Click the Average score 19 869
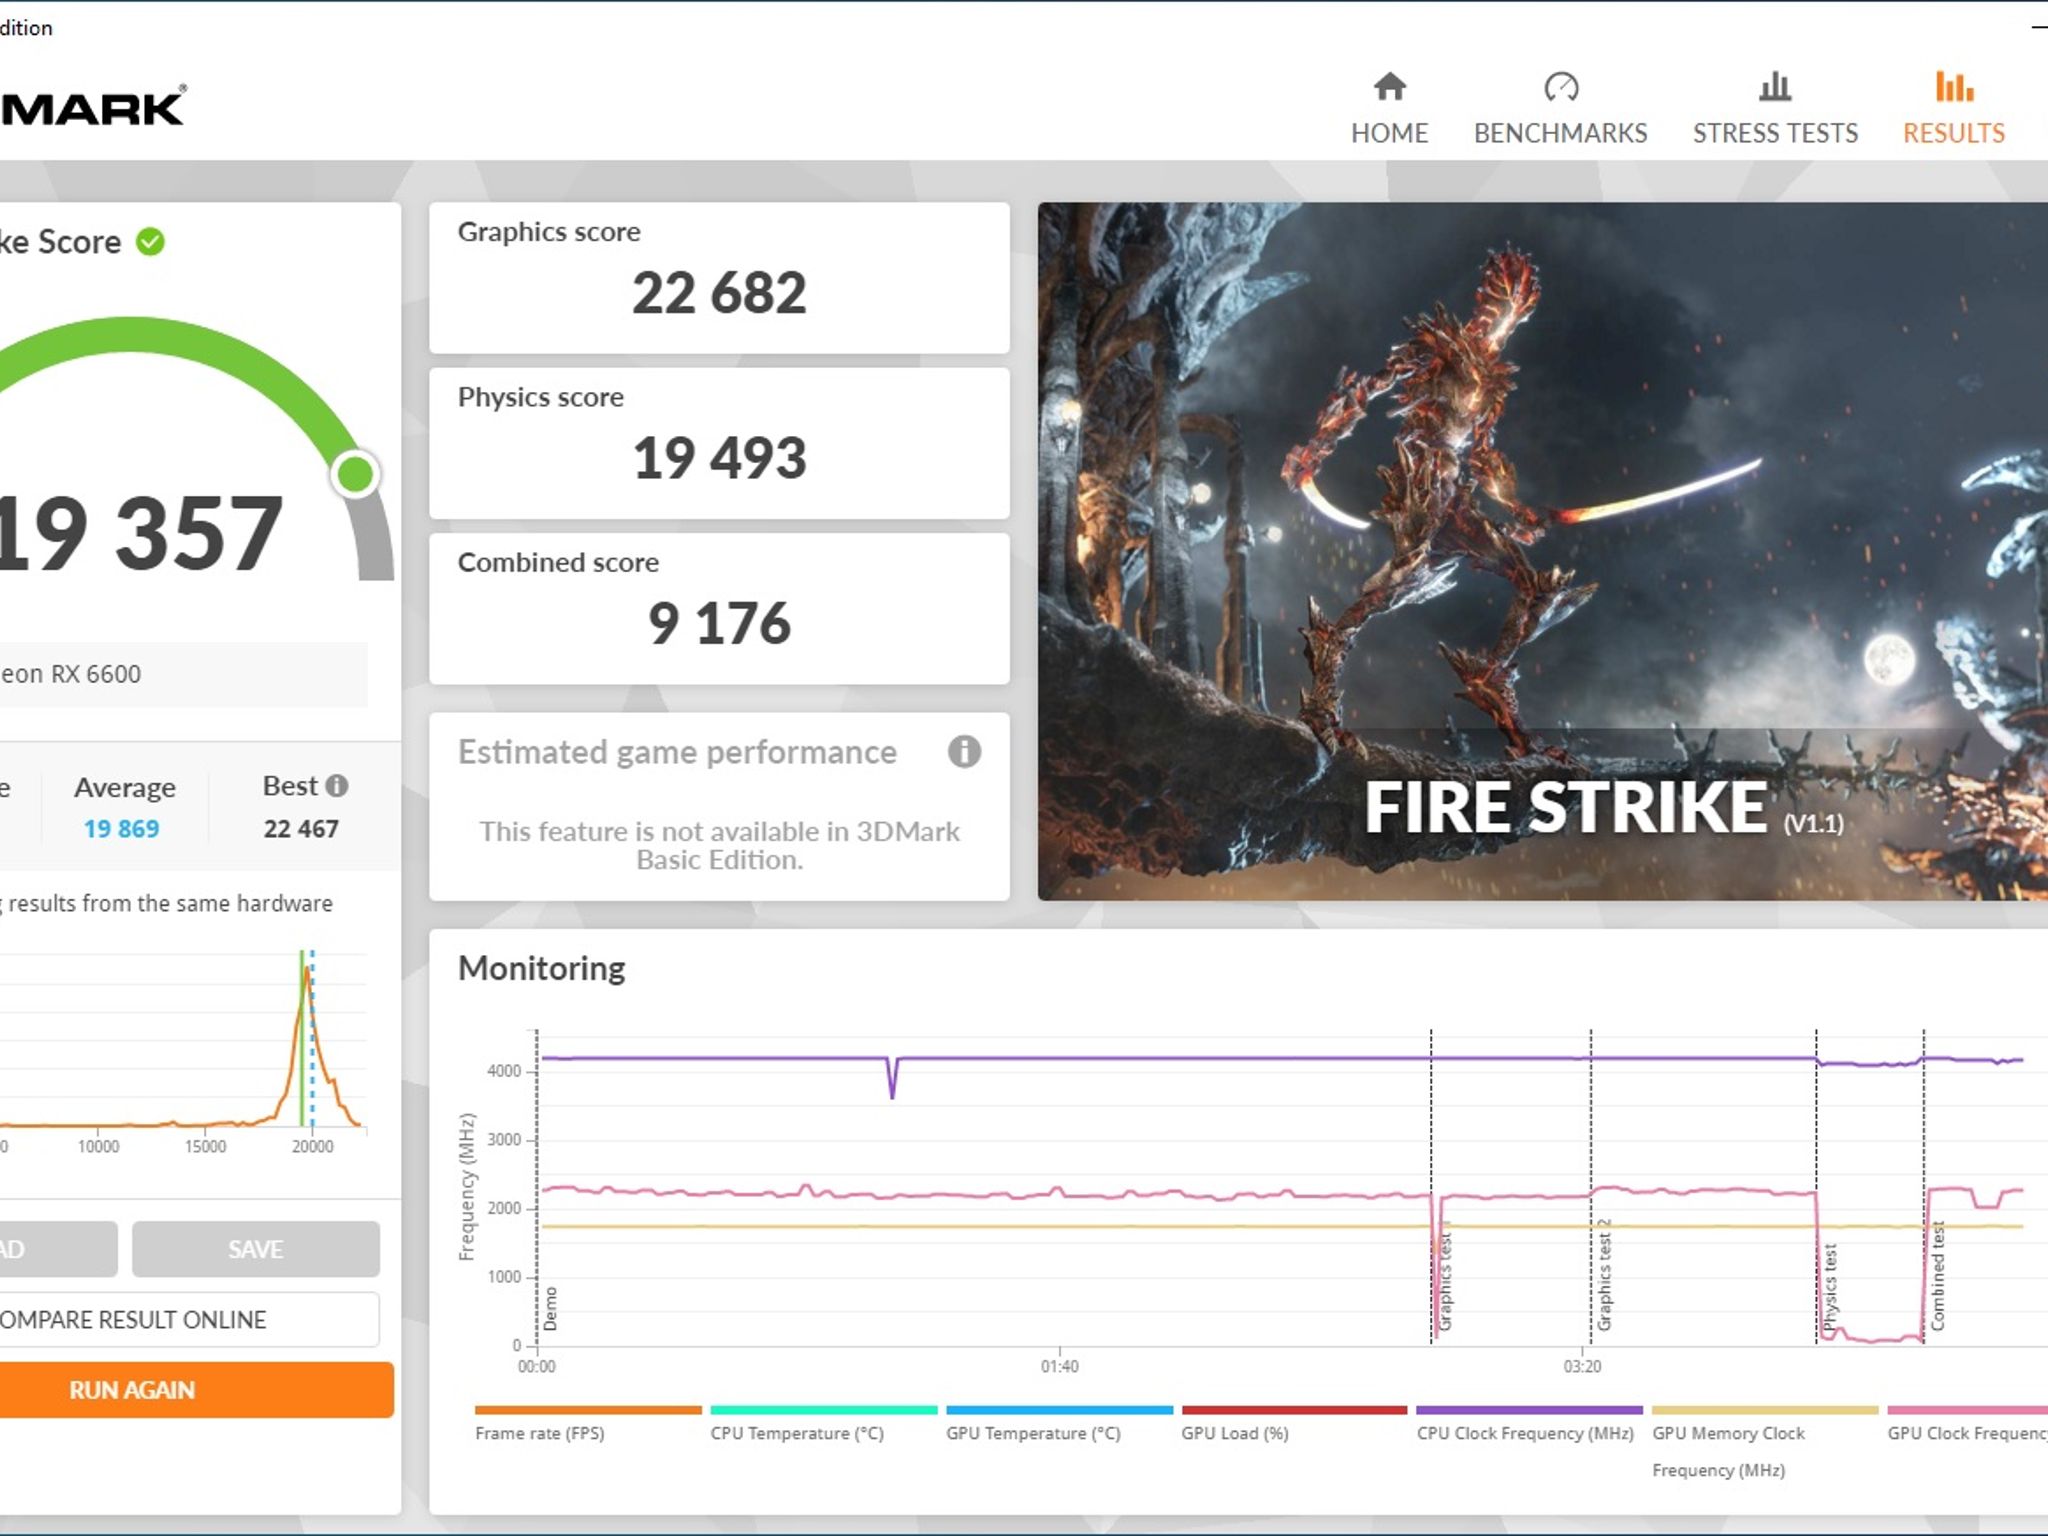Screen dimensions: 2048x1536 coord(121,829)
